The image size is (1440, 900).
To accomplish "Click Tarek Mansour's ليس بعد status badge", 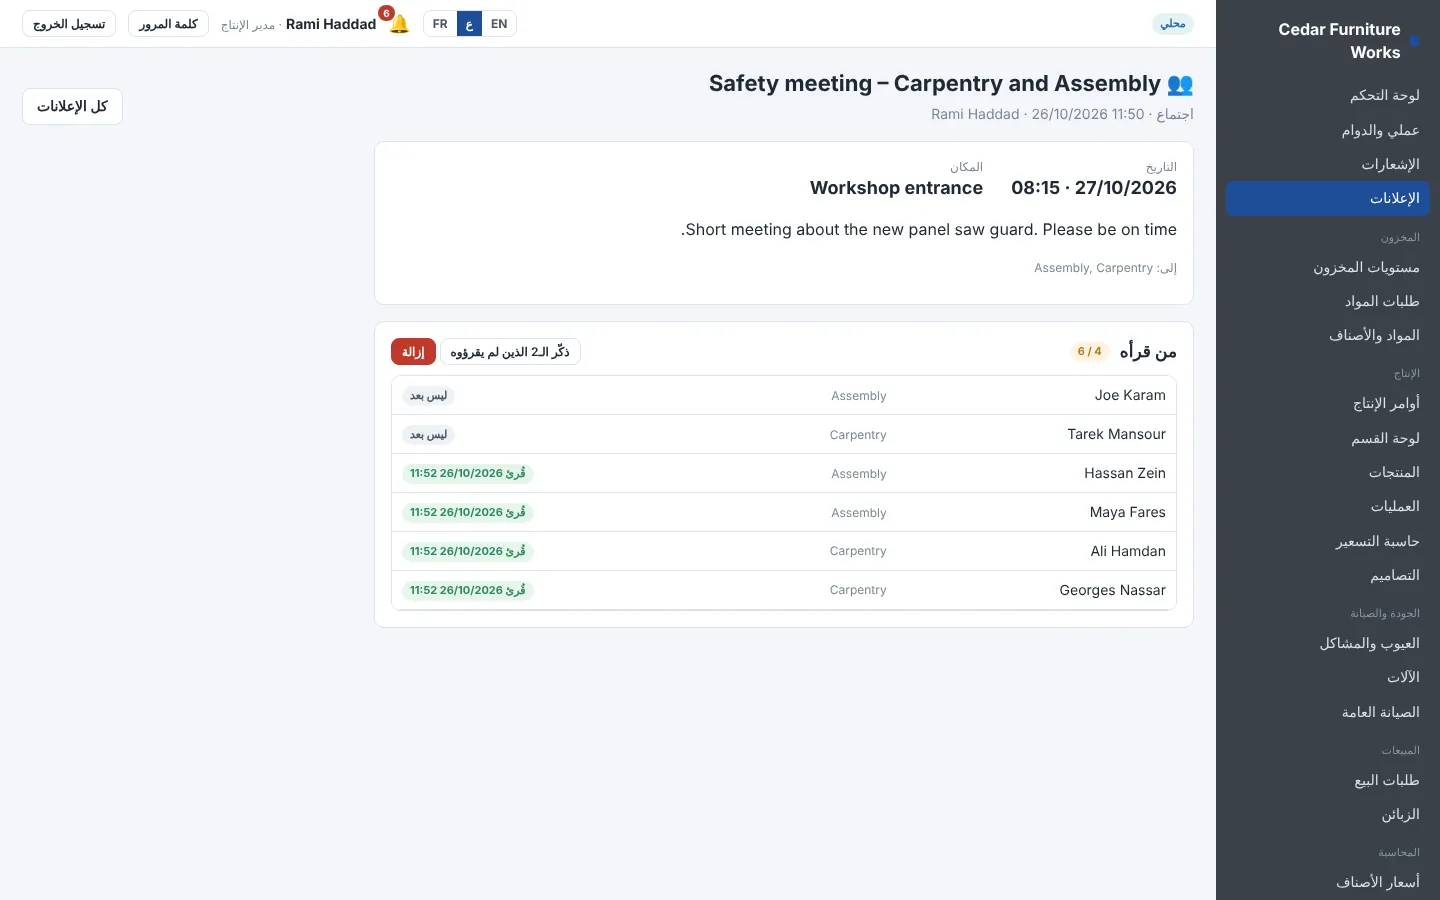I will coord(429,435).
